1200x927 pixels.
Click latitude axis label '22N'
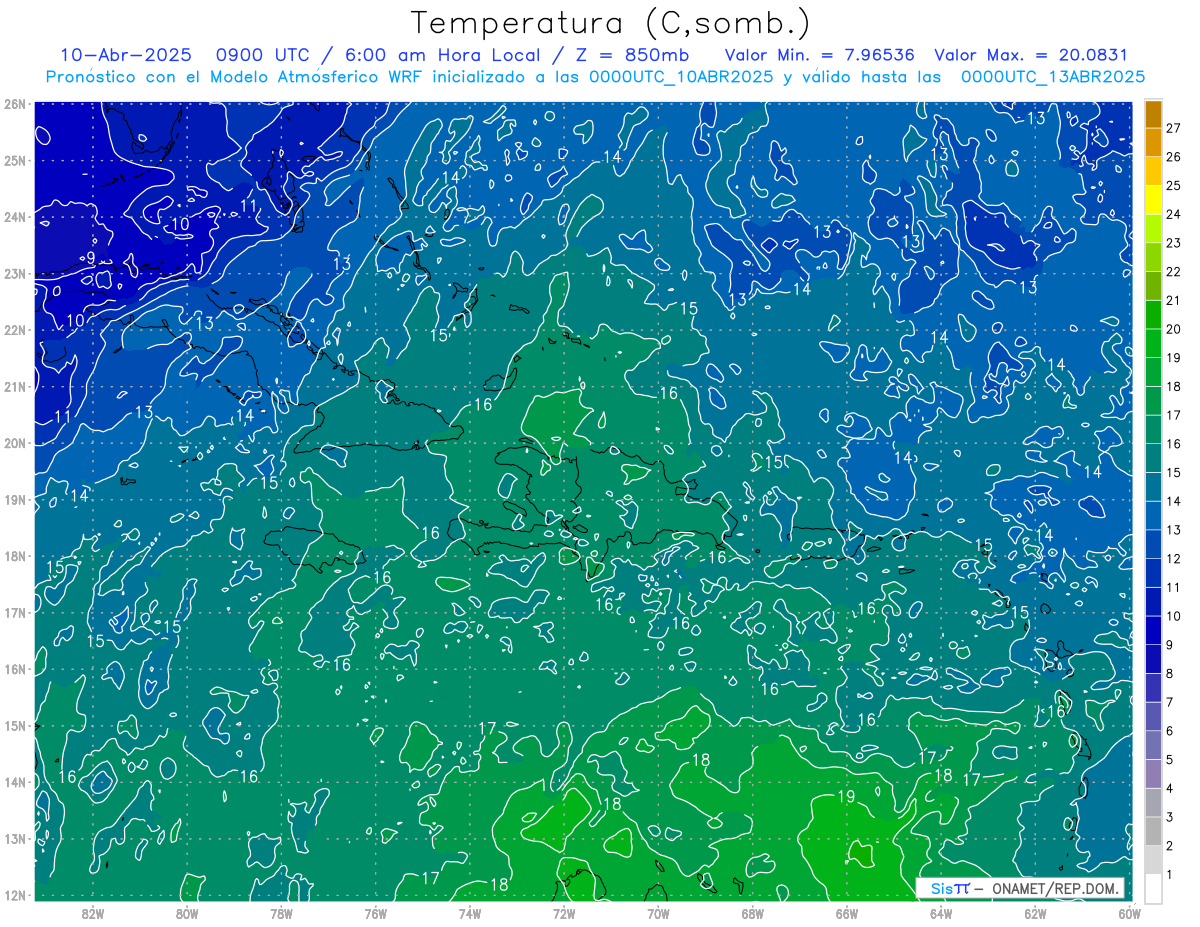point(14,330)
